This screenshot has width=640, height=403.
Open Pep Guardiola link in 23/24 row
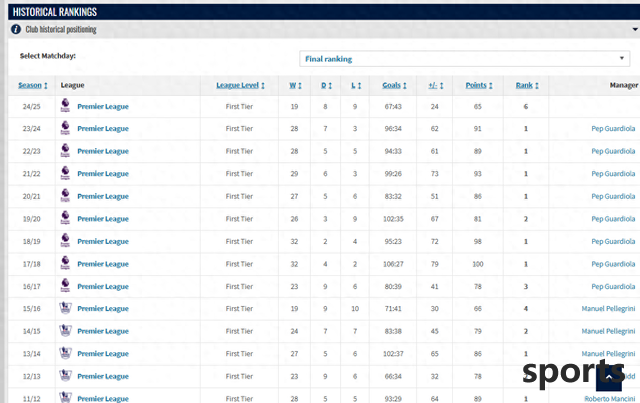(613, 129)
